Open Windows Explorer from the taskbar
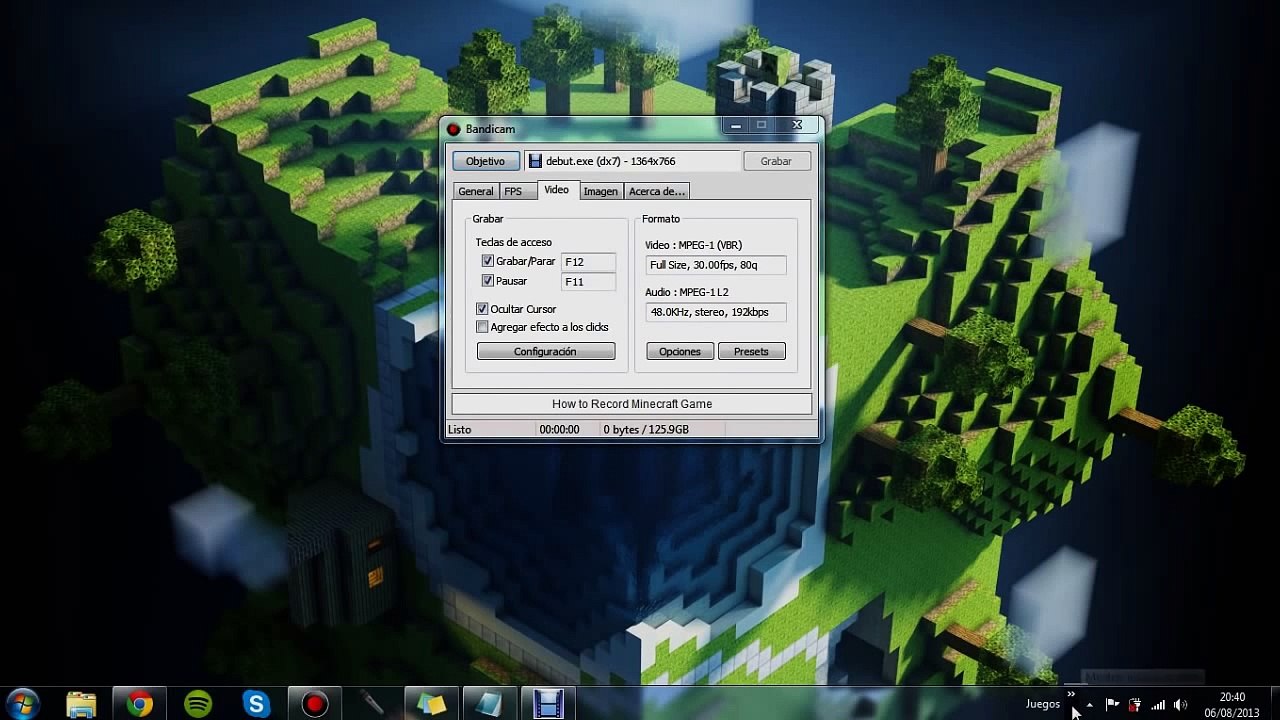This screenshot has height=720, width=1280. pos(81,704)
